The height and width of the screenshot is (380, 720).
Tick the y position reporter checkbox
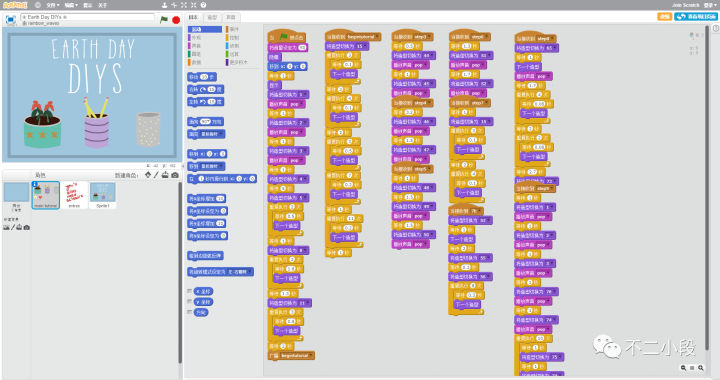click(190, 302)
